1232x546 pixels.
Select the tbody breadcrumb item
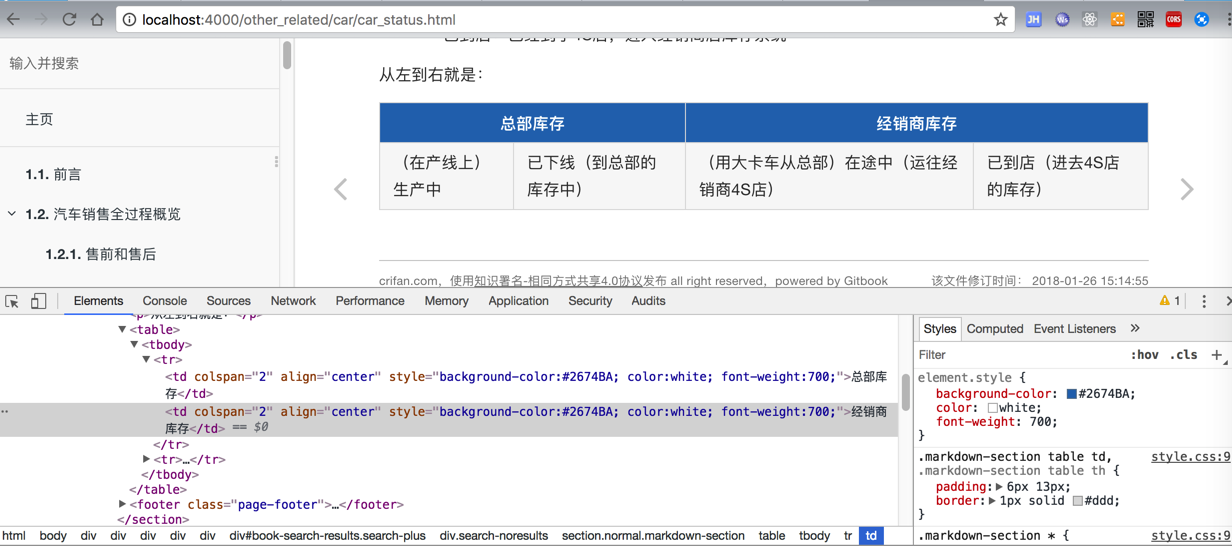[x=814, y=536]
